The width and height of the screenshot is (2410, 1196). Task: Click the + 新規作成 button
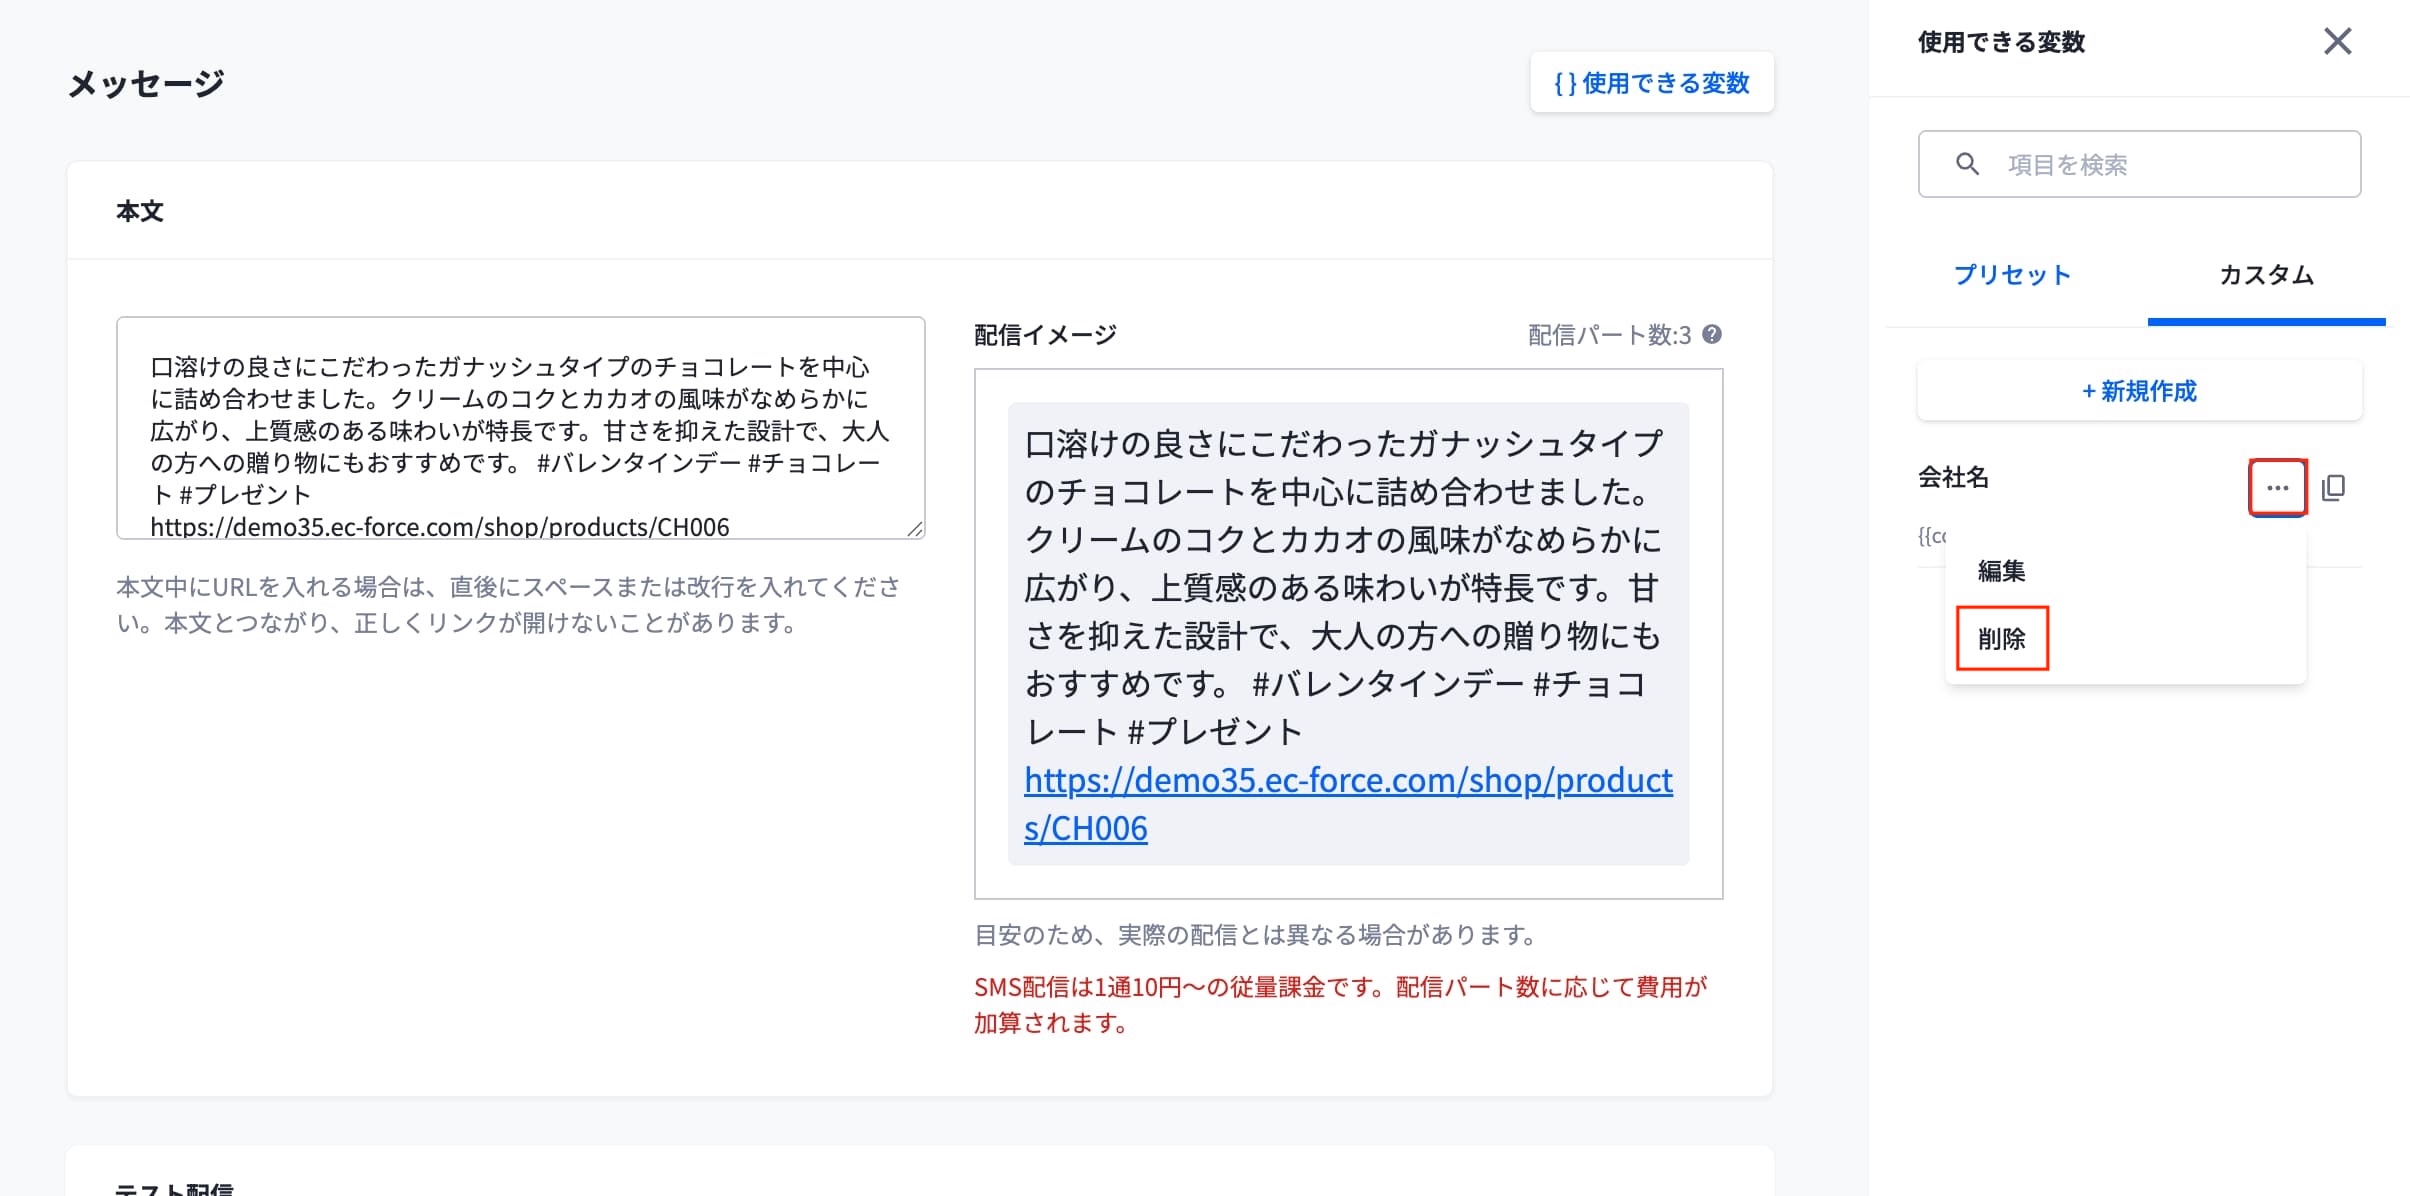point(2139,391)
